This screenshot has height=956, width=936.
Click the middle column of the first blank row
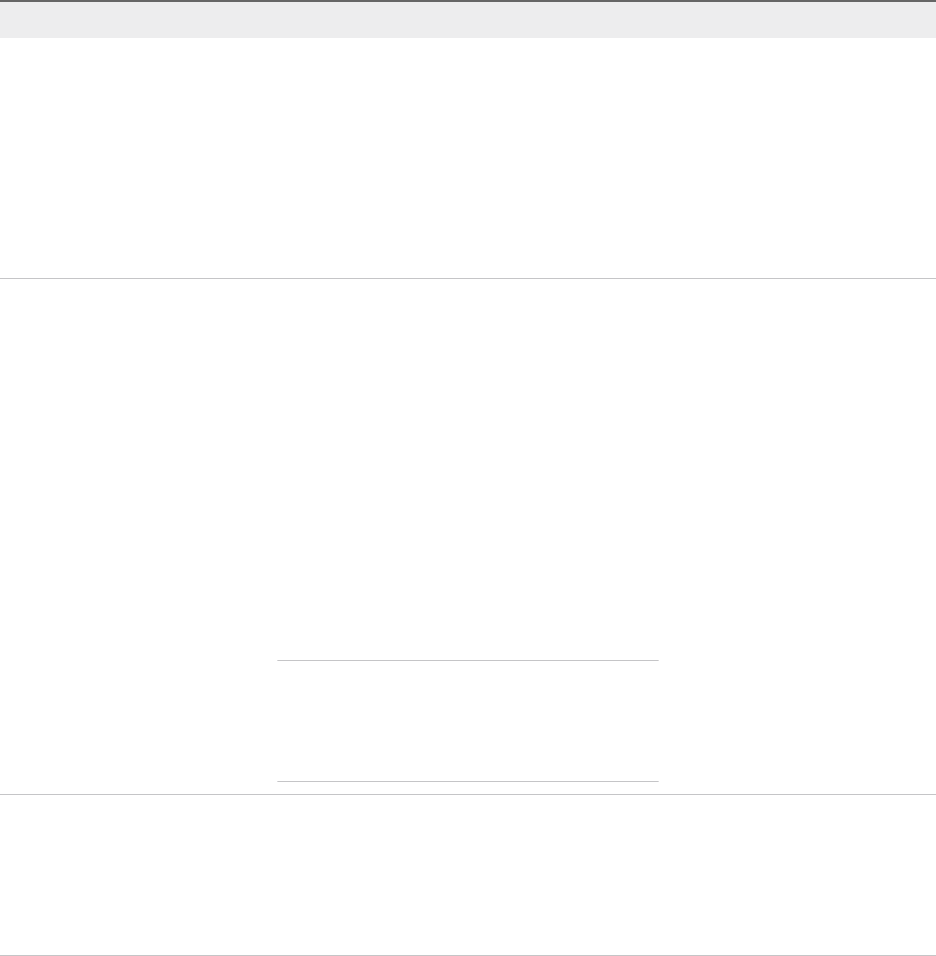(468, 158)
